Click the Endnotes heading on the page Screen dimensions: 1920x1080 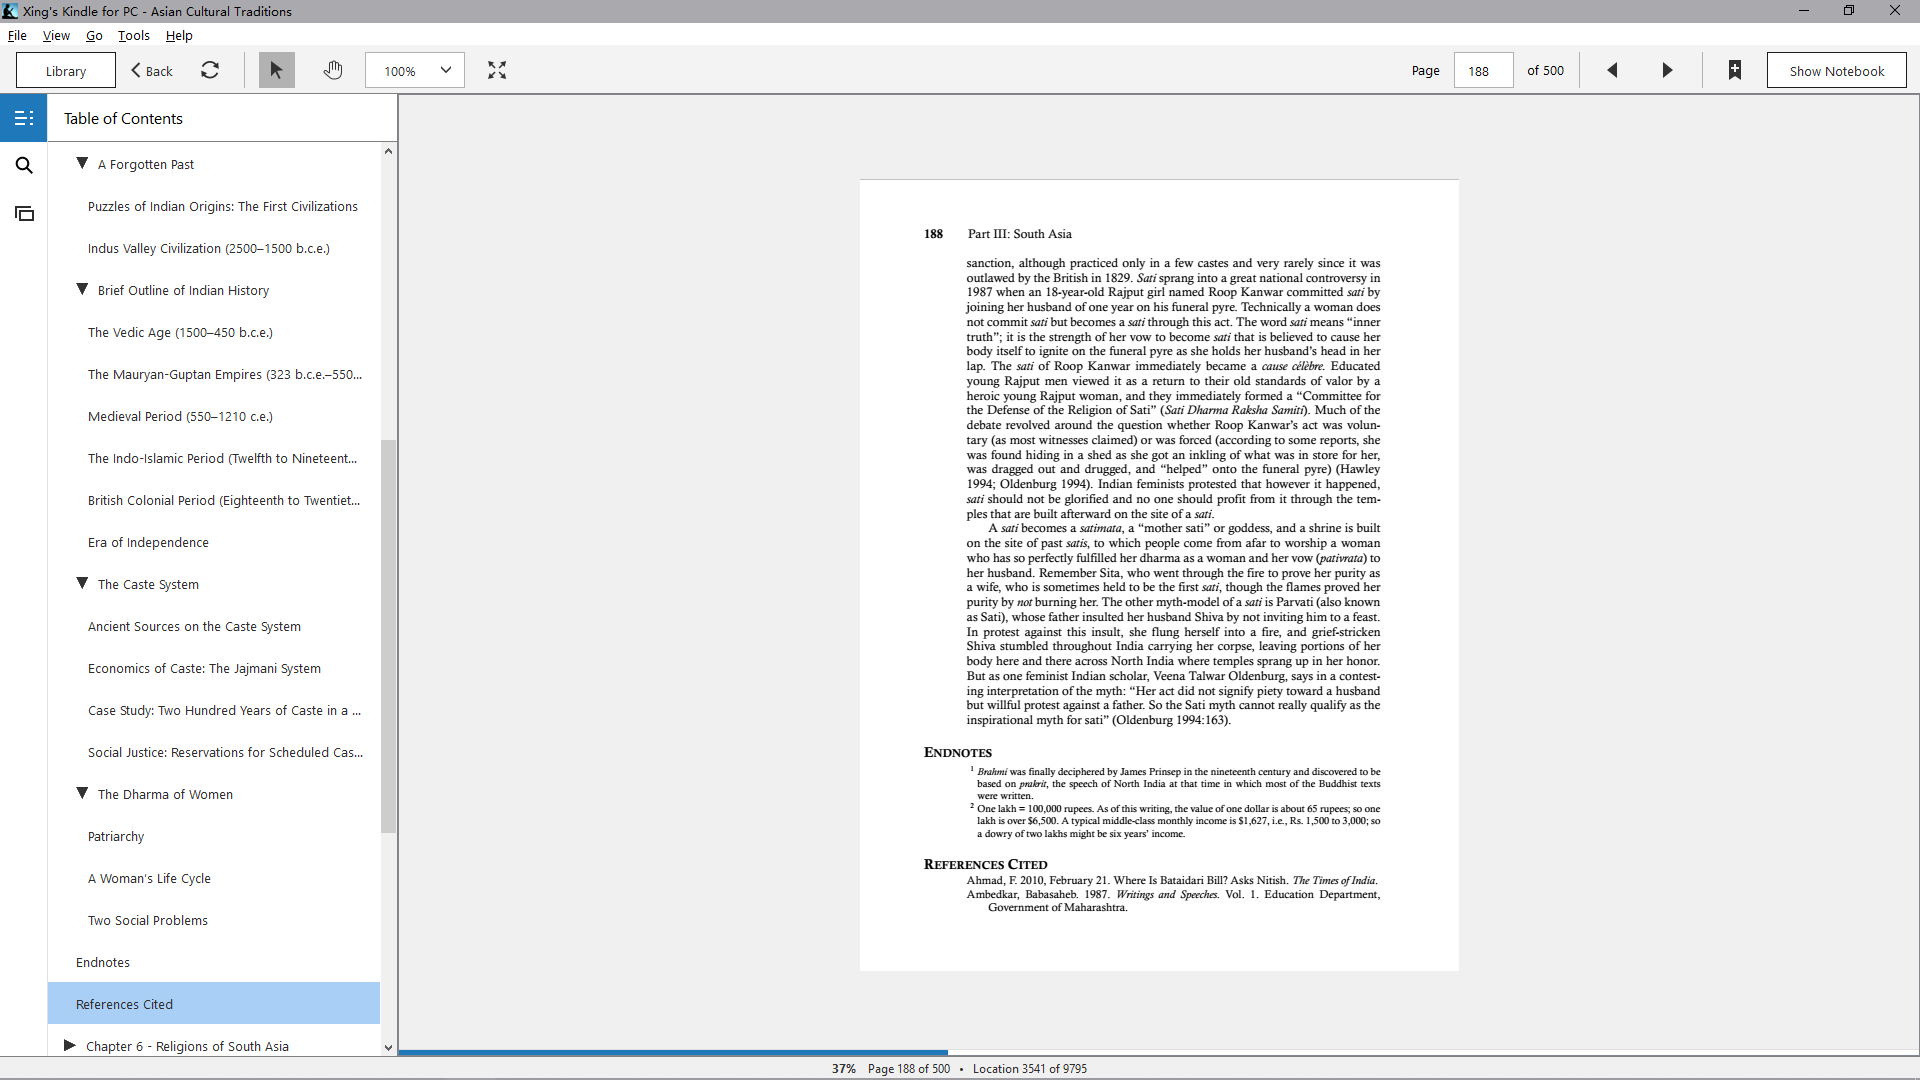958,752
